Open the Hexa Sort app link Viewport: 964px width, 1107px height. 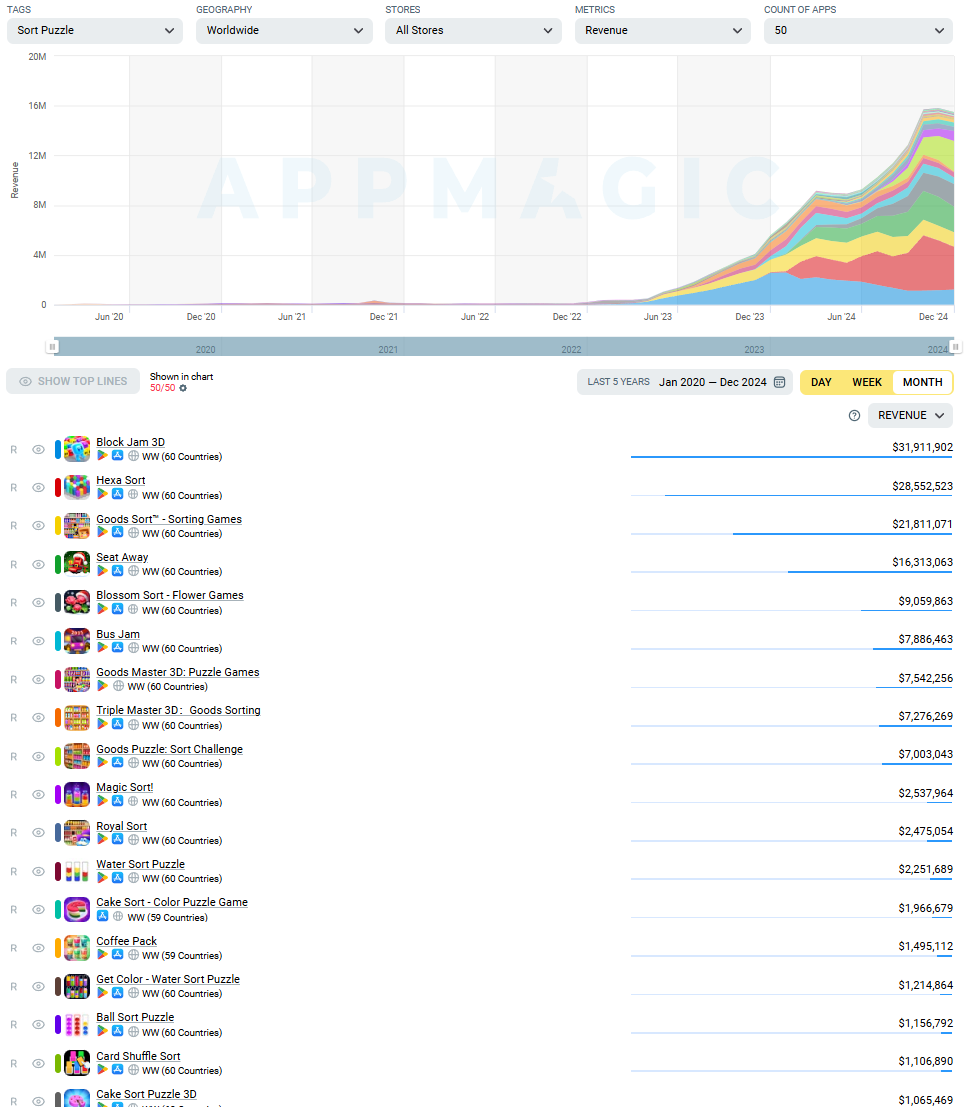coord(121,480)
